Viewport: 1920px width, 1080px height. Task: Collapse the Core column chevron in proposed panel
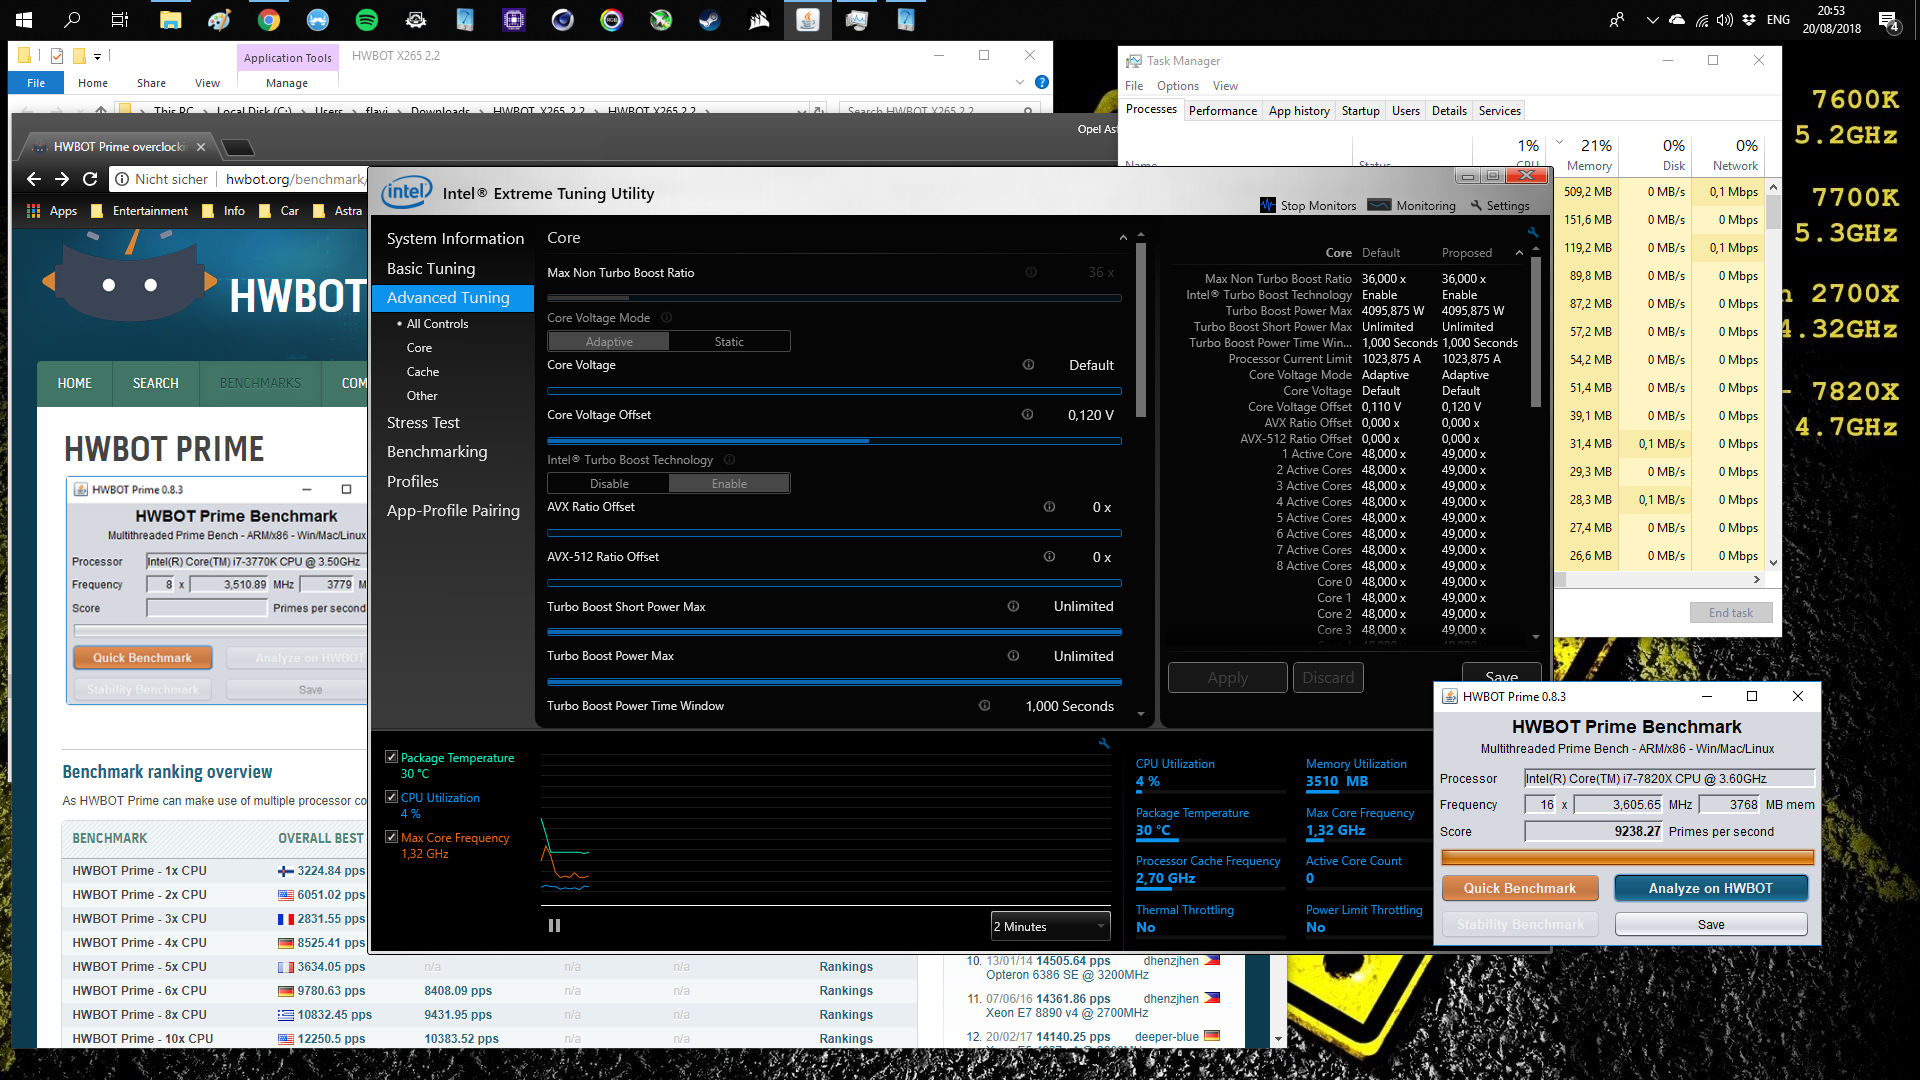[x=1519, y=253]
